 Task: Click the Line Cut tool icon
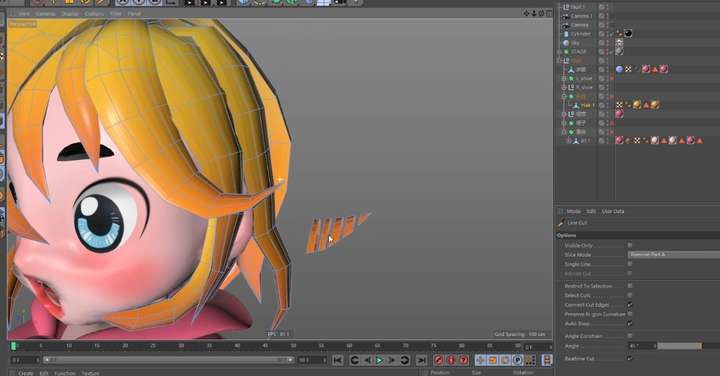561,223
